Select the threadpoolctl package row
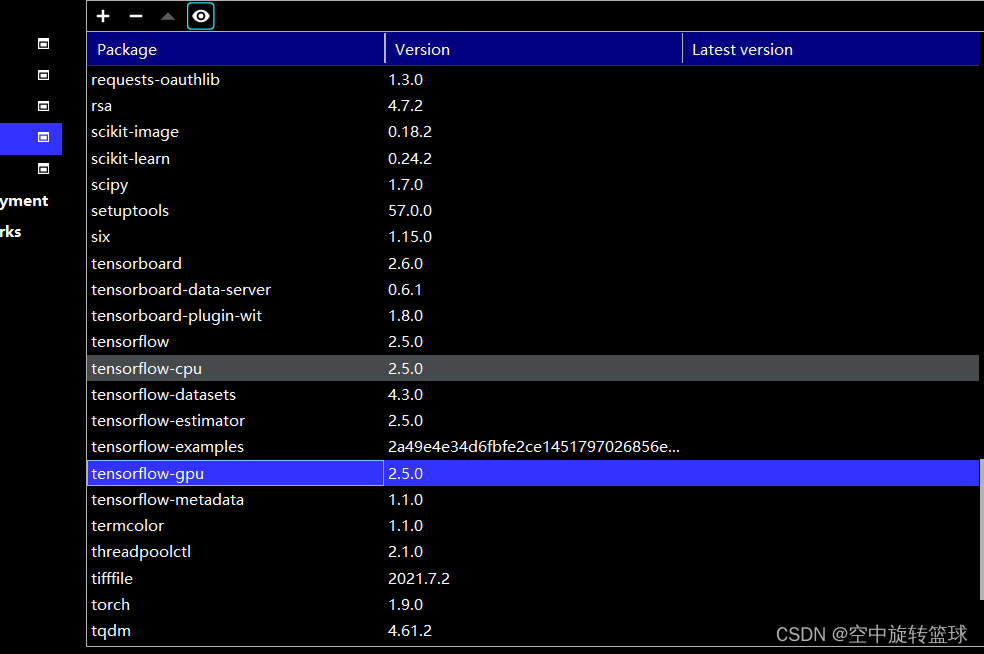 533,552
